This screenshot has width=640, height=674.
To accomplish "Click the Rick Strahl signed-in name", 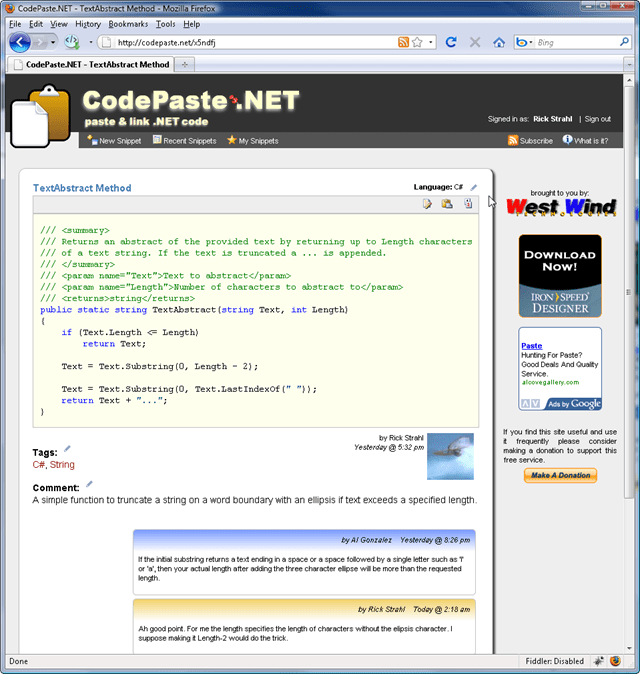I will tap(552, 119).
